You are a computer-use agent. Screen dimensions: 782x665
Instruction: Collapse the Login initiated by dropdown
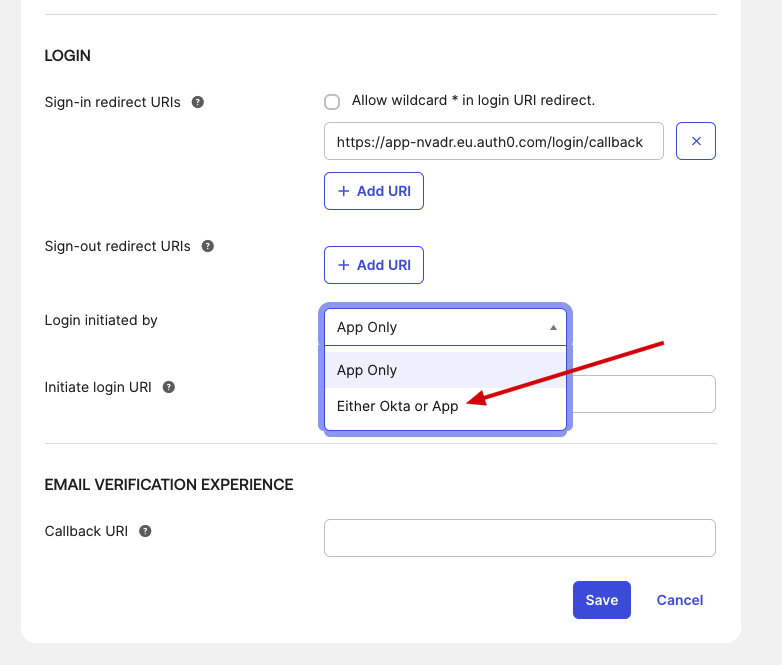coord(444,327)
